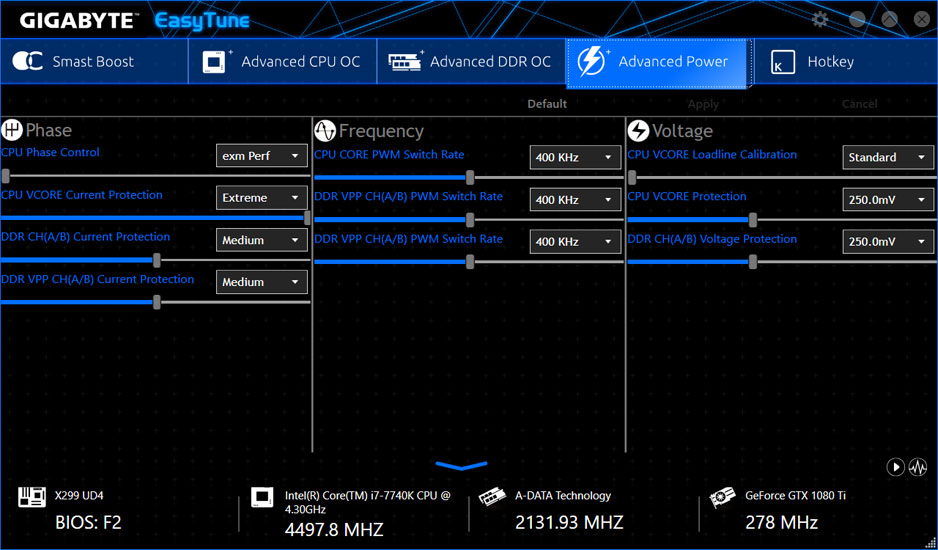This screenshot has width=938, height=550.
Task: Open the hardware monitor waveform icon
Action: [917, 467]
